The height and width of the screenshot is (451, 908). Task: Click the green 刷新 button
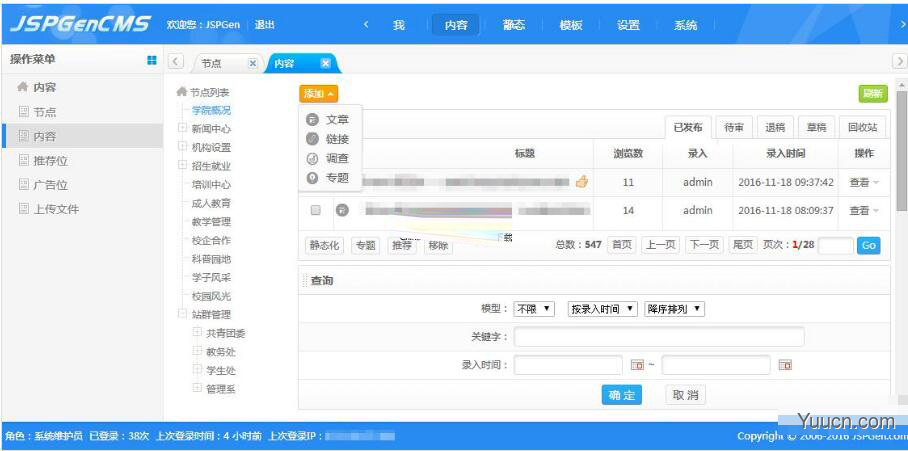[873, 94]
